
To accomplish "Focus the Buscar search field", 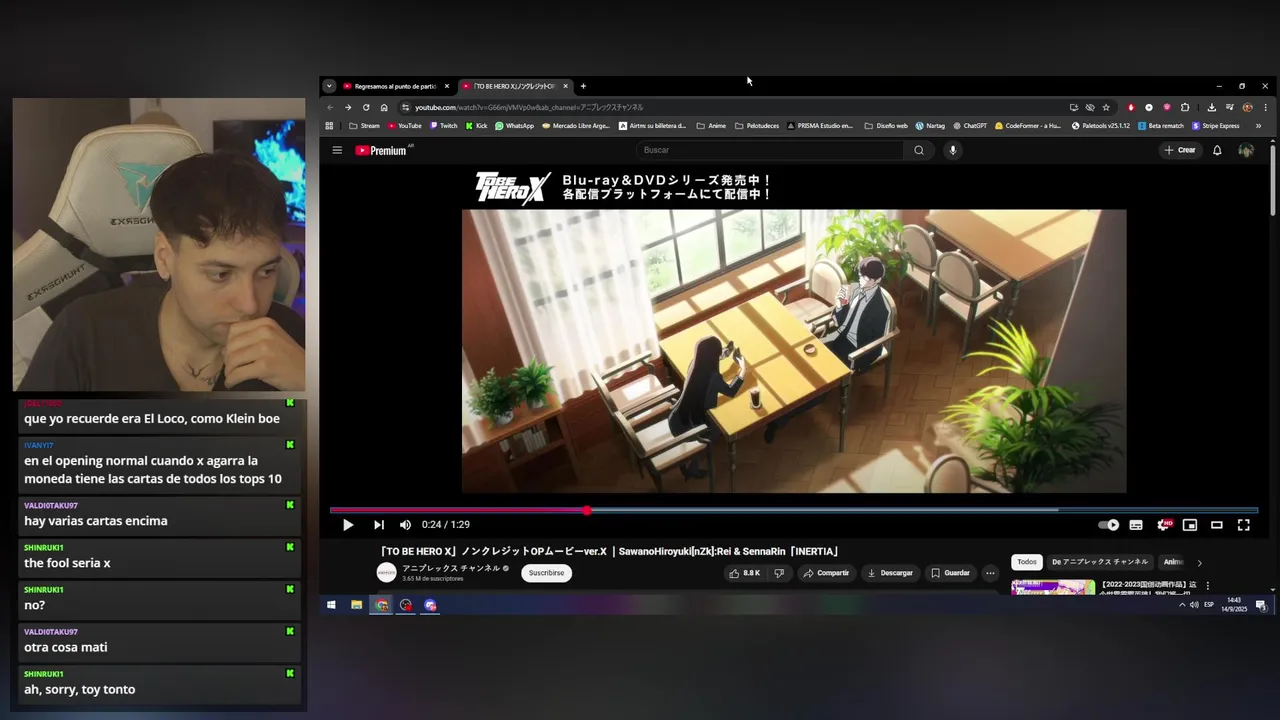I will coord(770,150).
